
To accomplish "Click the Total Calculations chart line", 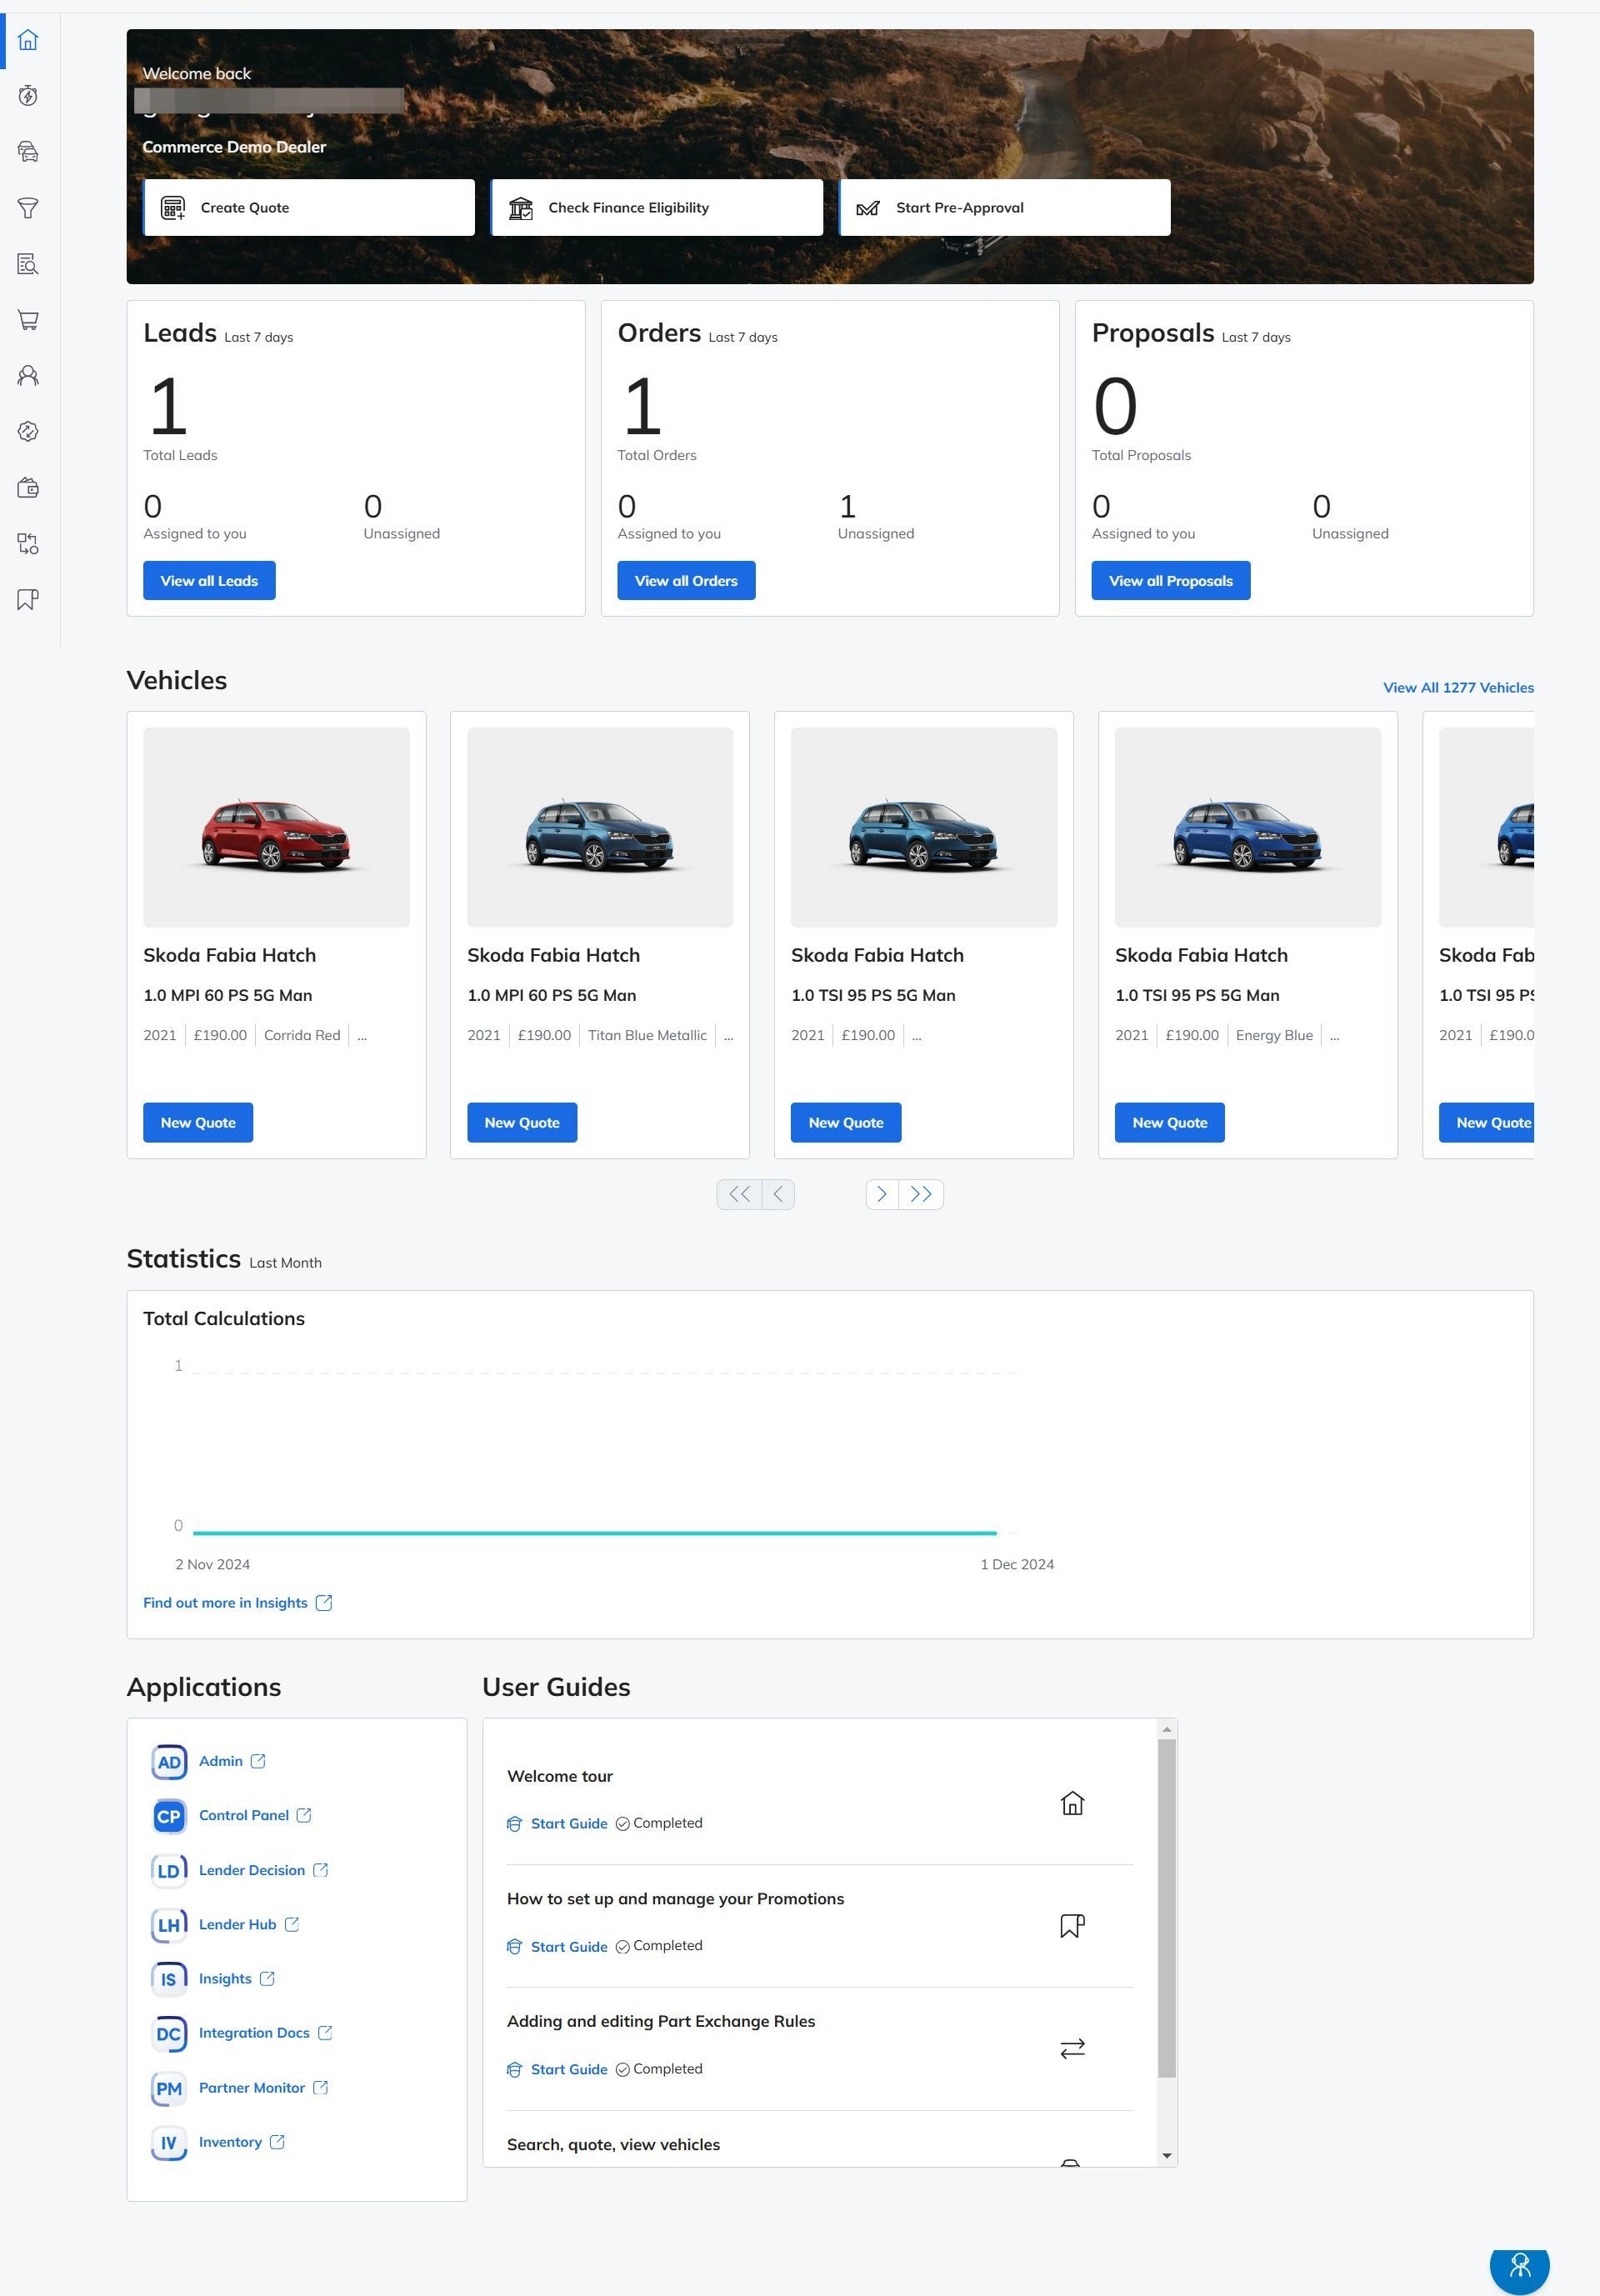I will (595, 1533).
